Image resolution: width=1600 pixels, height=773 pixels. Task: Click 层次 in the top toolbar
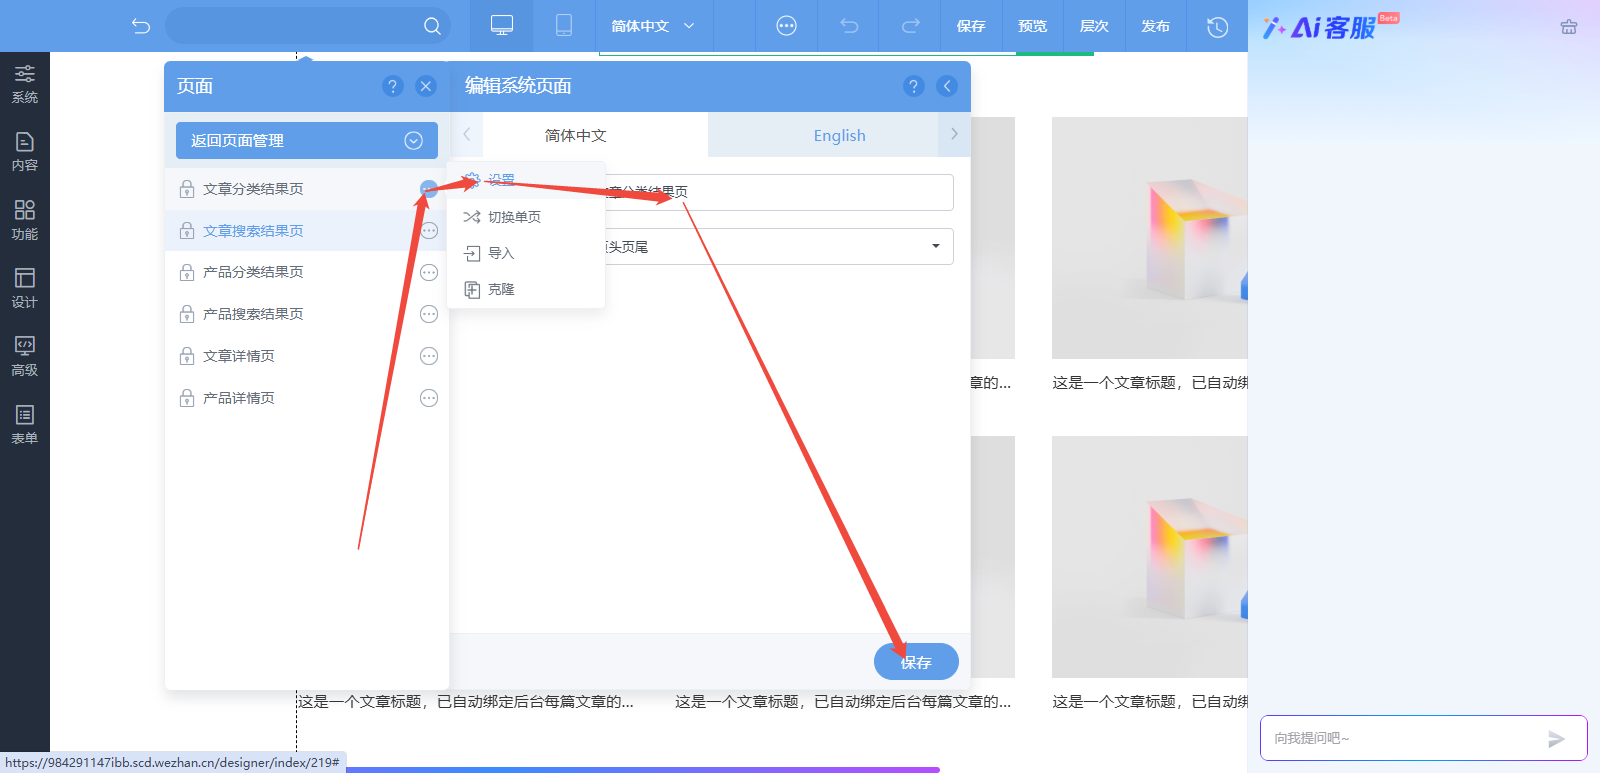(1094, 26)
